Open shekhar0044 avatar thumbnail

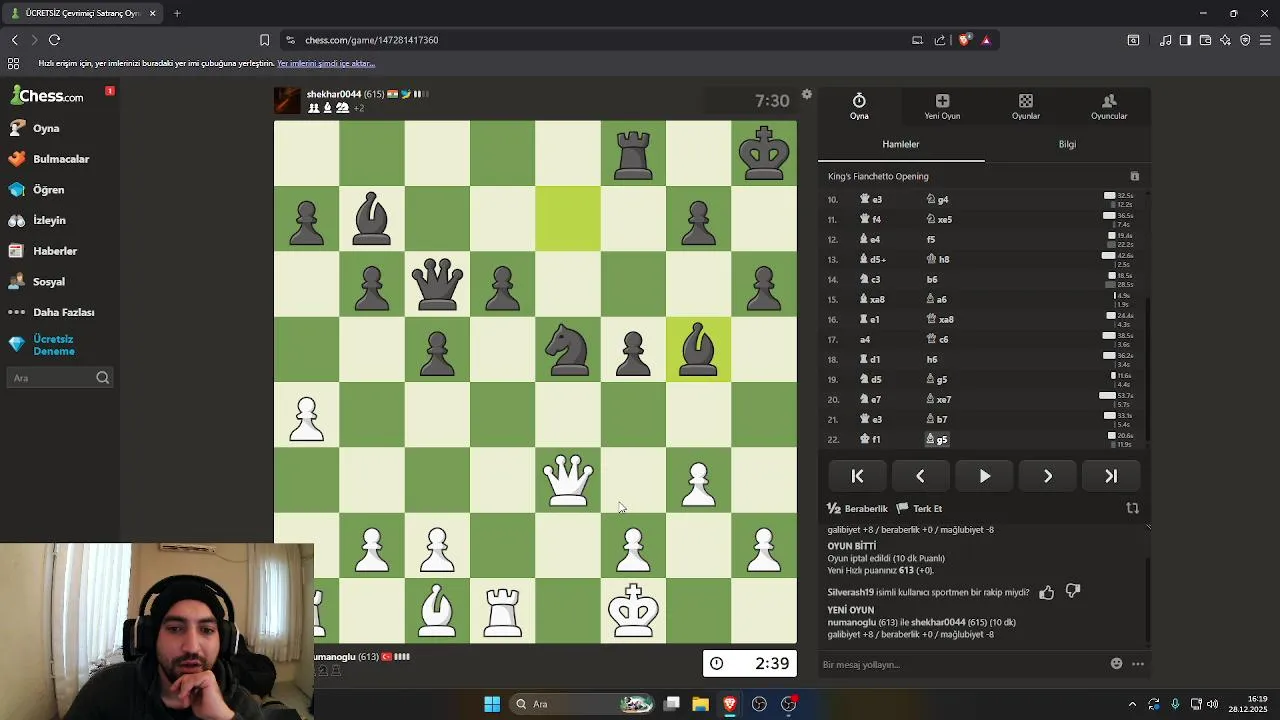point(287,100)
